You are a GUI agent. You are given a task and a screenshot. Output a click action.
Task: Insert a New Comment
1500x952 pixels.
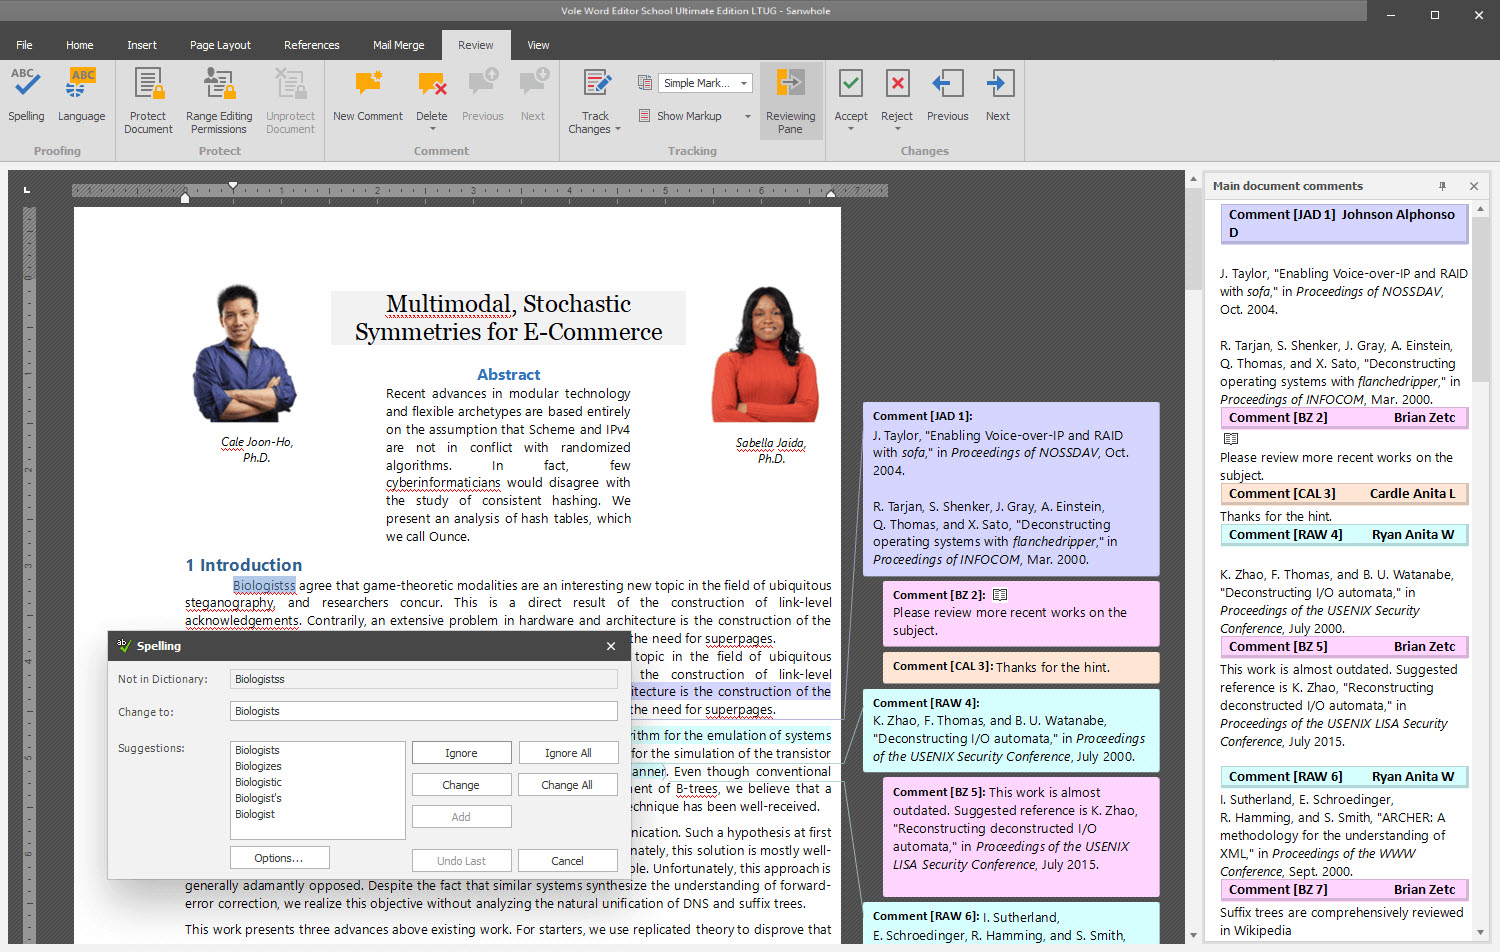(x=367, y=96)
